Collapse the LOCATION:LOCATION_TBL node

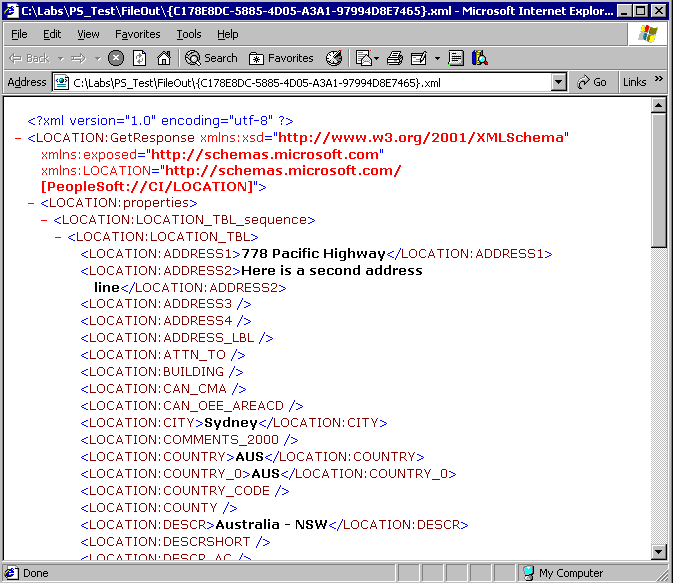pyautogui.click(x=58, y=237)
